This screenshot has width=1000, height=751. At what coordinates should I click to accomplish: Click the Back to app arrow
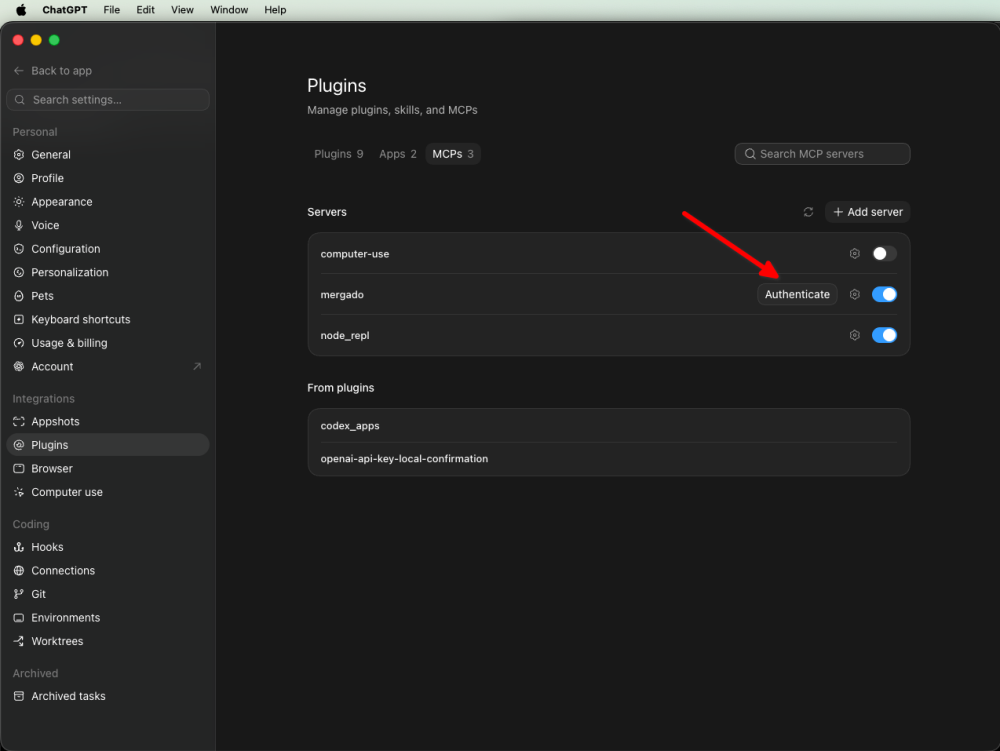coord(18,71)
